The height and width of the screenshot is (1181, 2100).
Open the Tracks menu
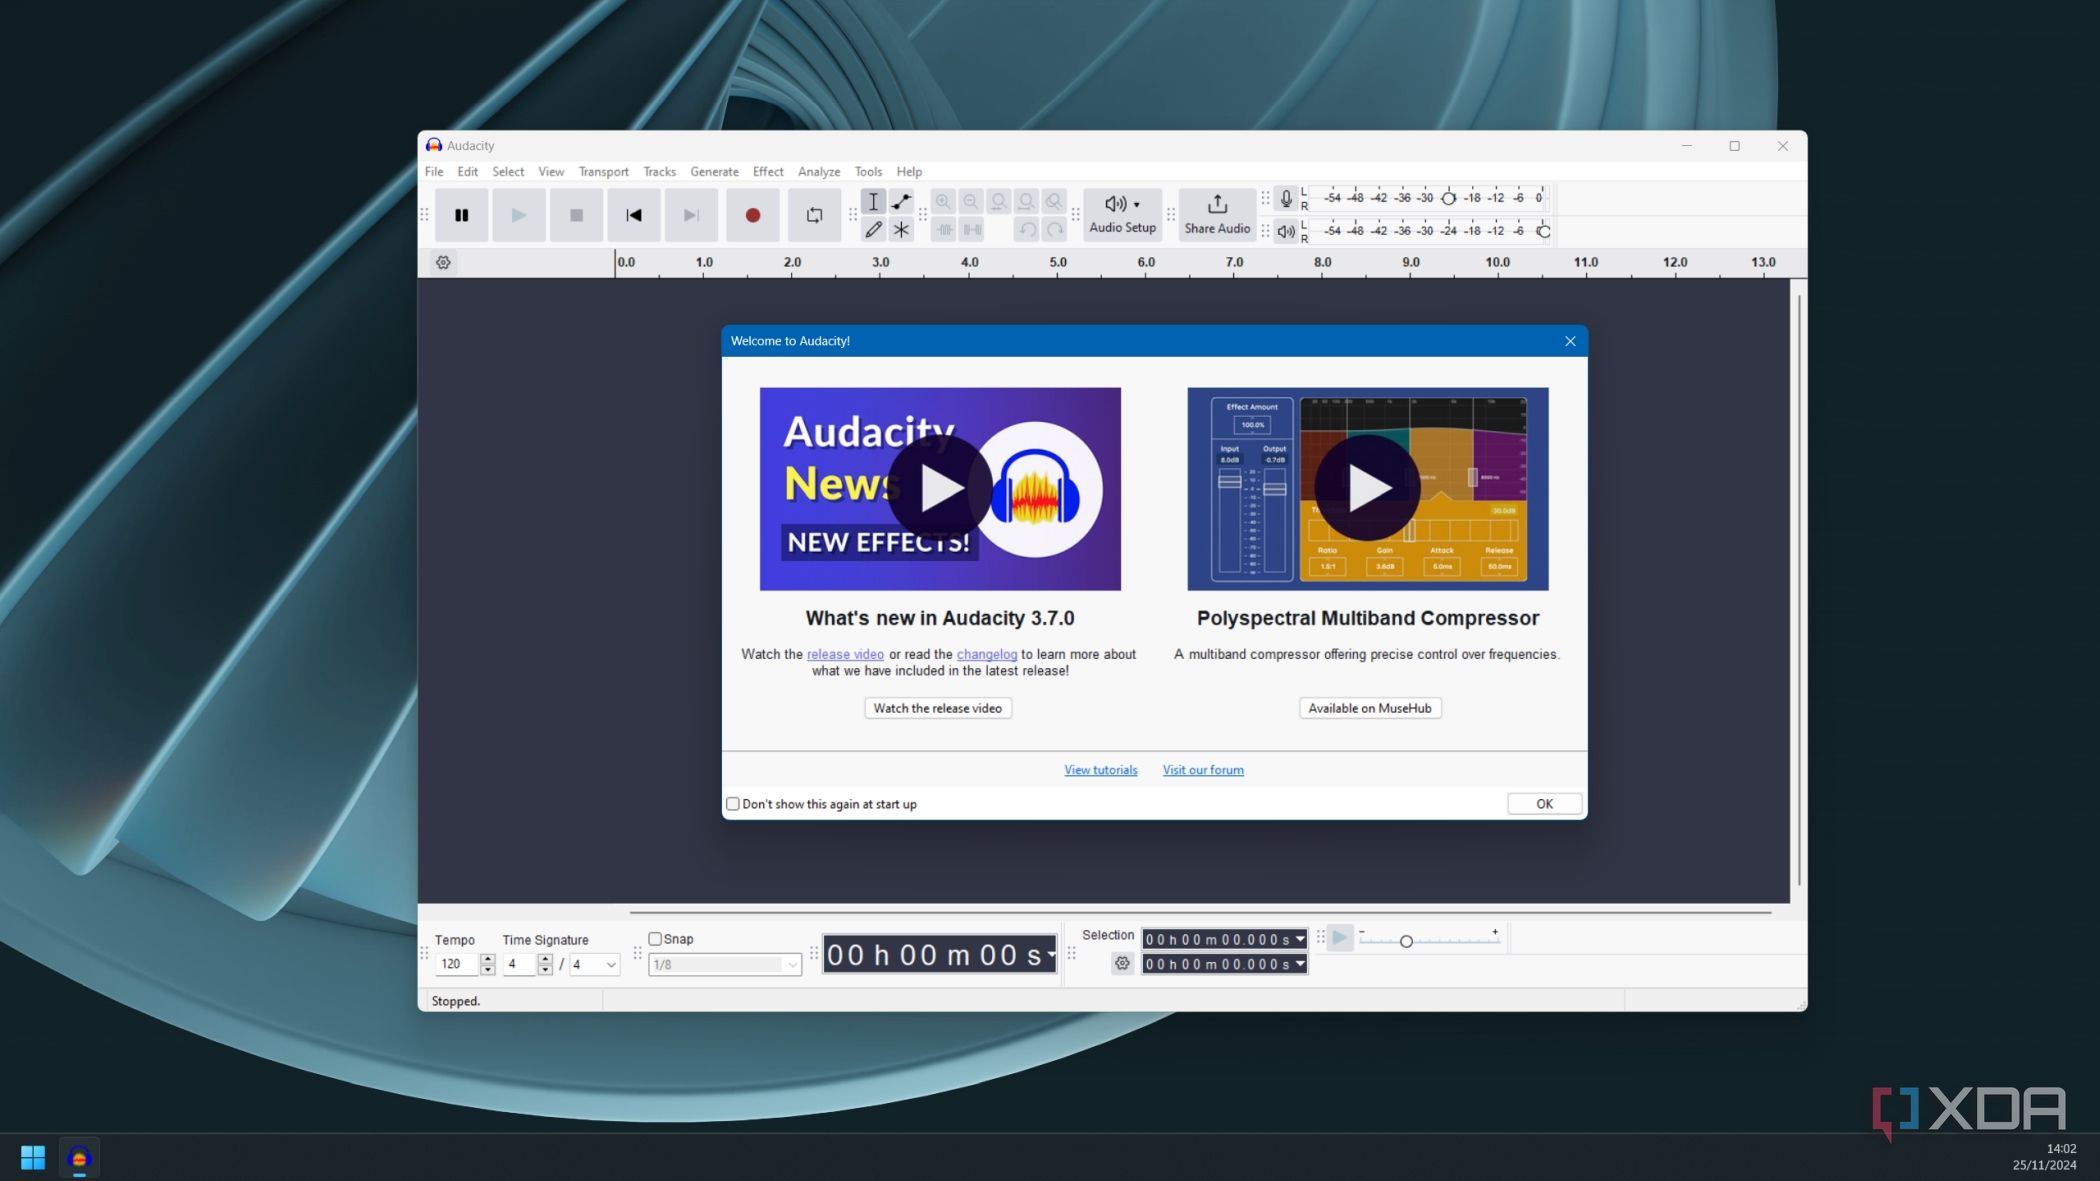(659, 172)
